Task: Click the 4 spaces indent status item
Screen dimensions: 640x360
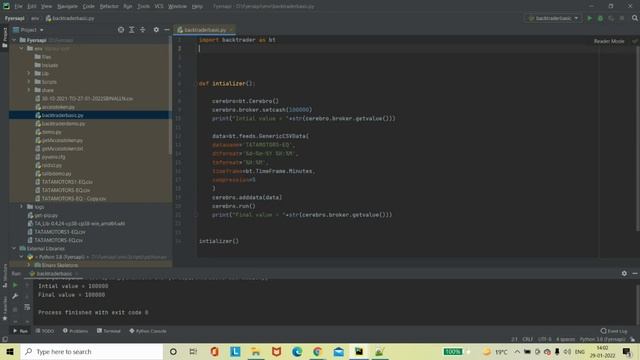Action: coord(565,339)
